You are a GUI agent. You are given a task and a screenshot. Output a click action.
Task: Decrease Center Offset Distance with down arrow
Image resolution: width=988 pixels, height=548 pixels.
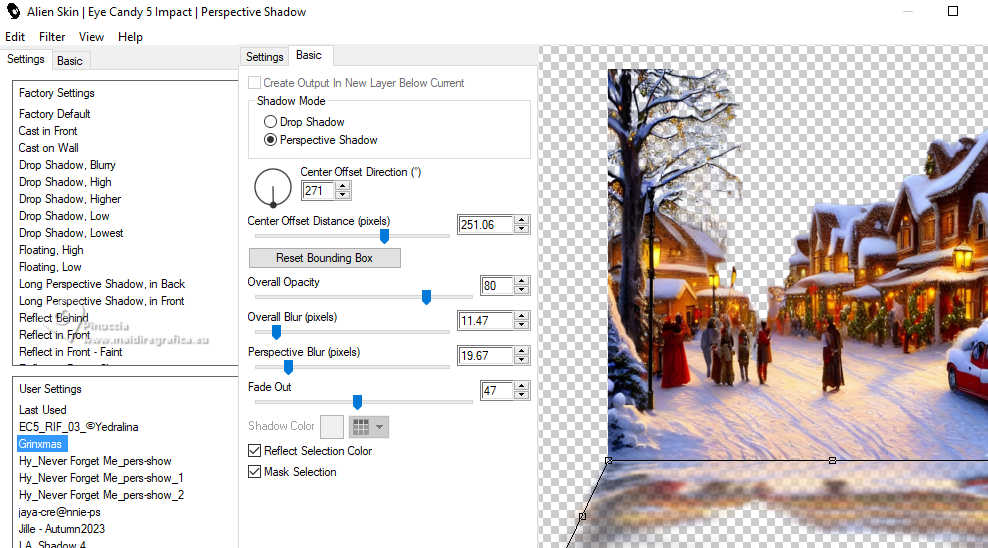521,229
